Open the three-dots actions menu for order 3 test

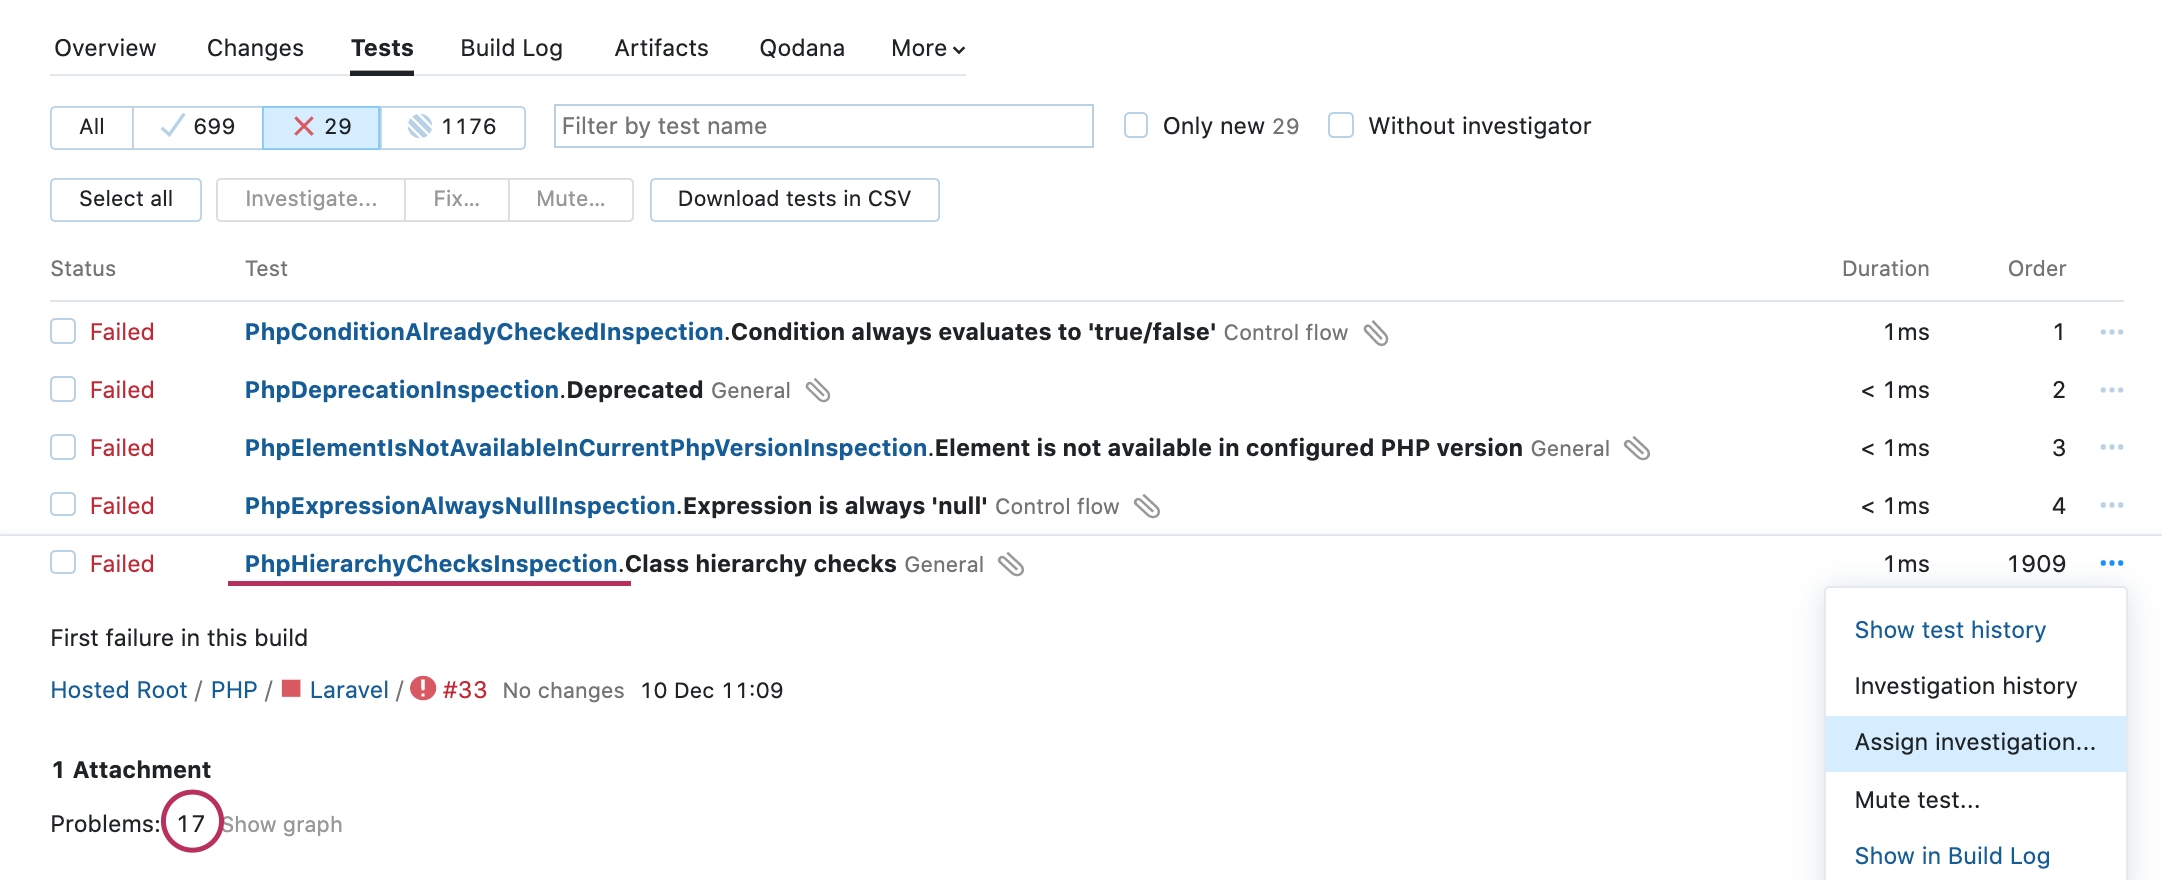click(x=2111, y=448)
